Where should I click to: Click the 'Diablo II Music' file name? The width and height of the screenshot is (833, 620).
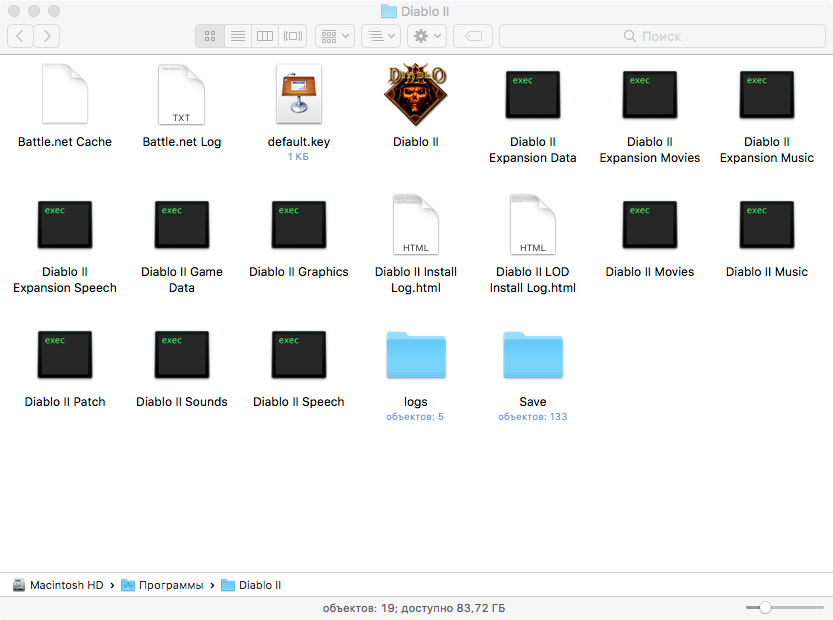(767, 271)
